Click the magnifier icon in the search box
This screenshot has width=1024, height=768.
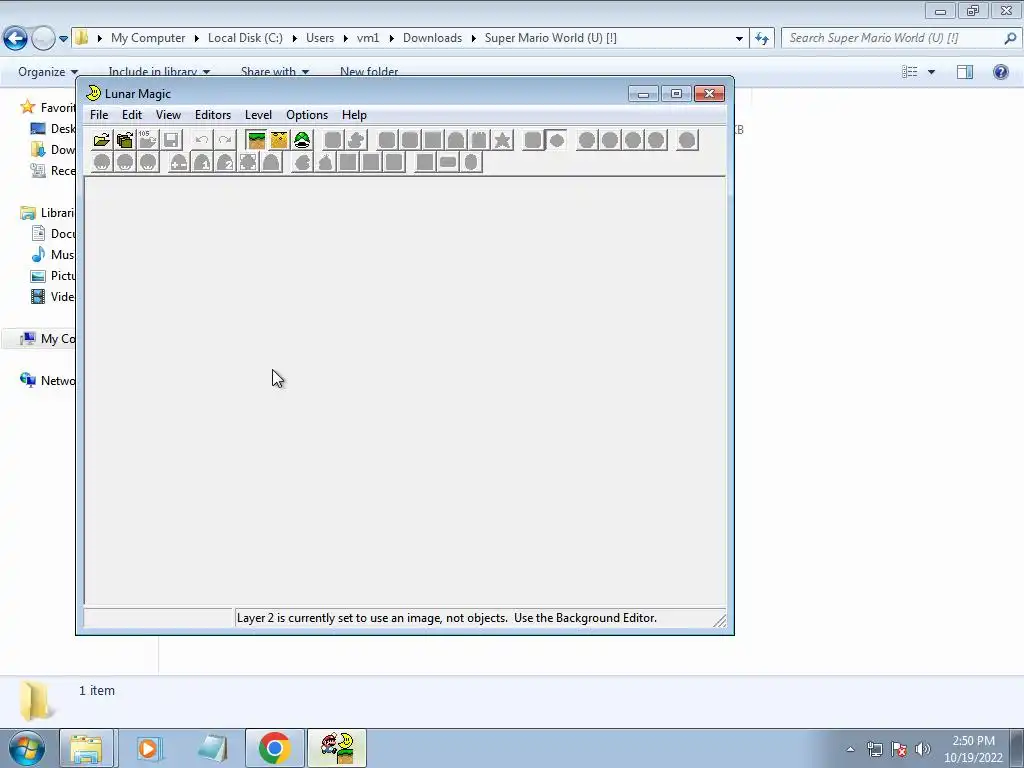(x=1010, y=38)
